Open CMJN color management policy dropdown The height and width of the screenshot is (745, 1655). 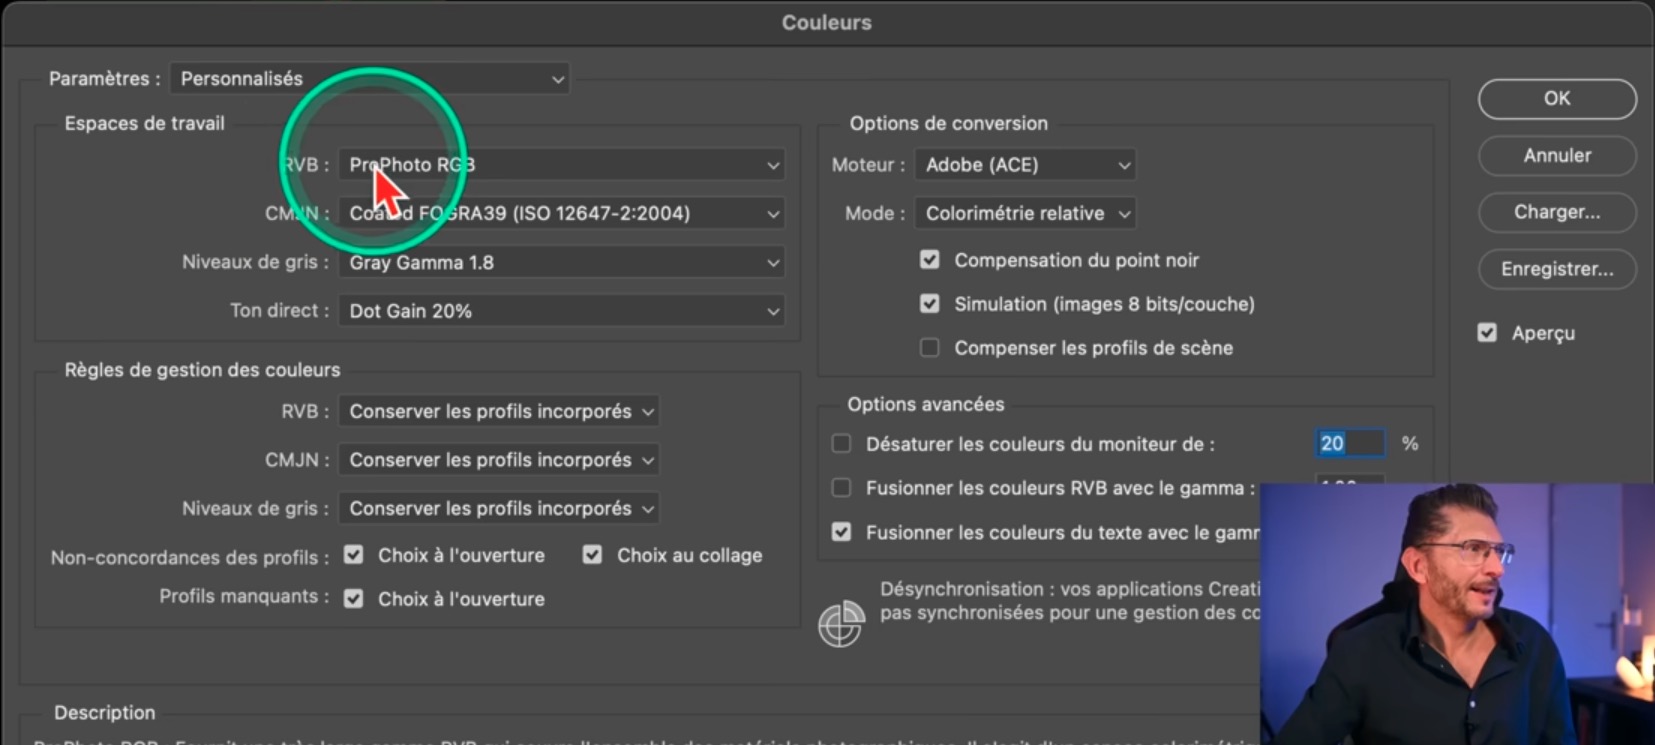pyautogui.click(x=498, y=460)
